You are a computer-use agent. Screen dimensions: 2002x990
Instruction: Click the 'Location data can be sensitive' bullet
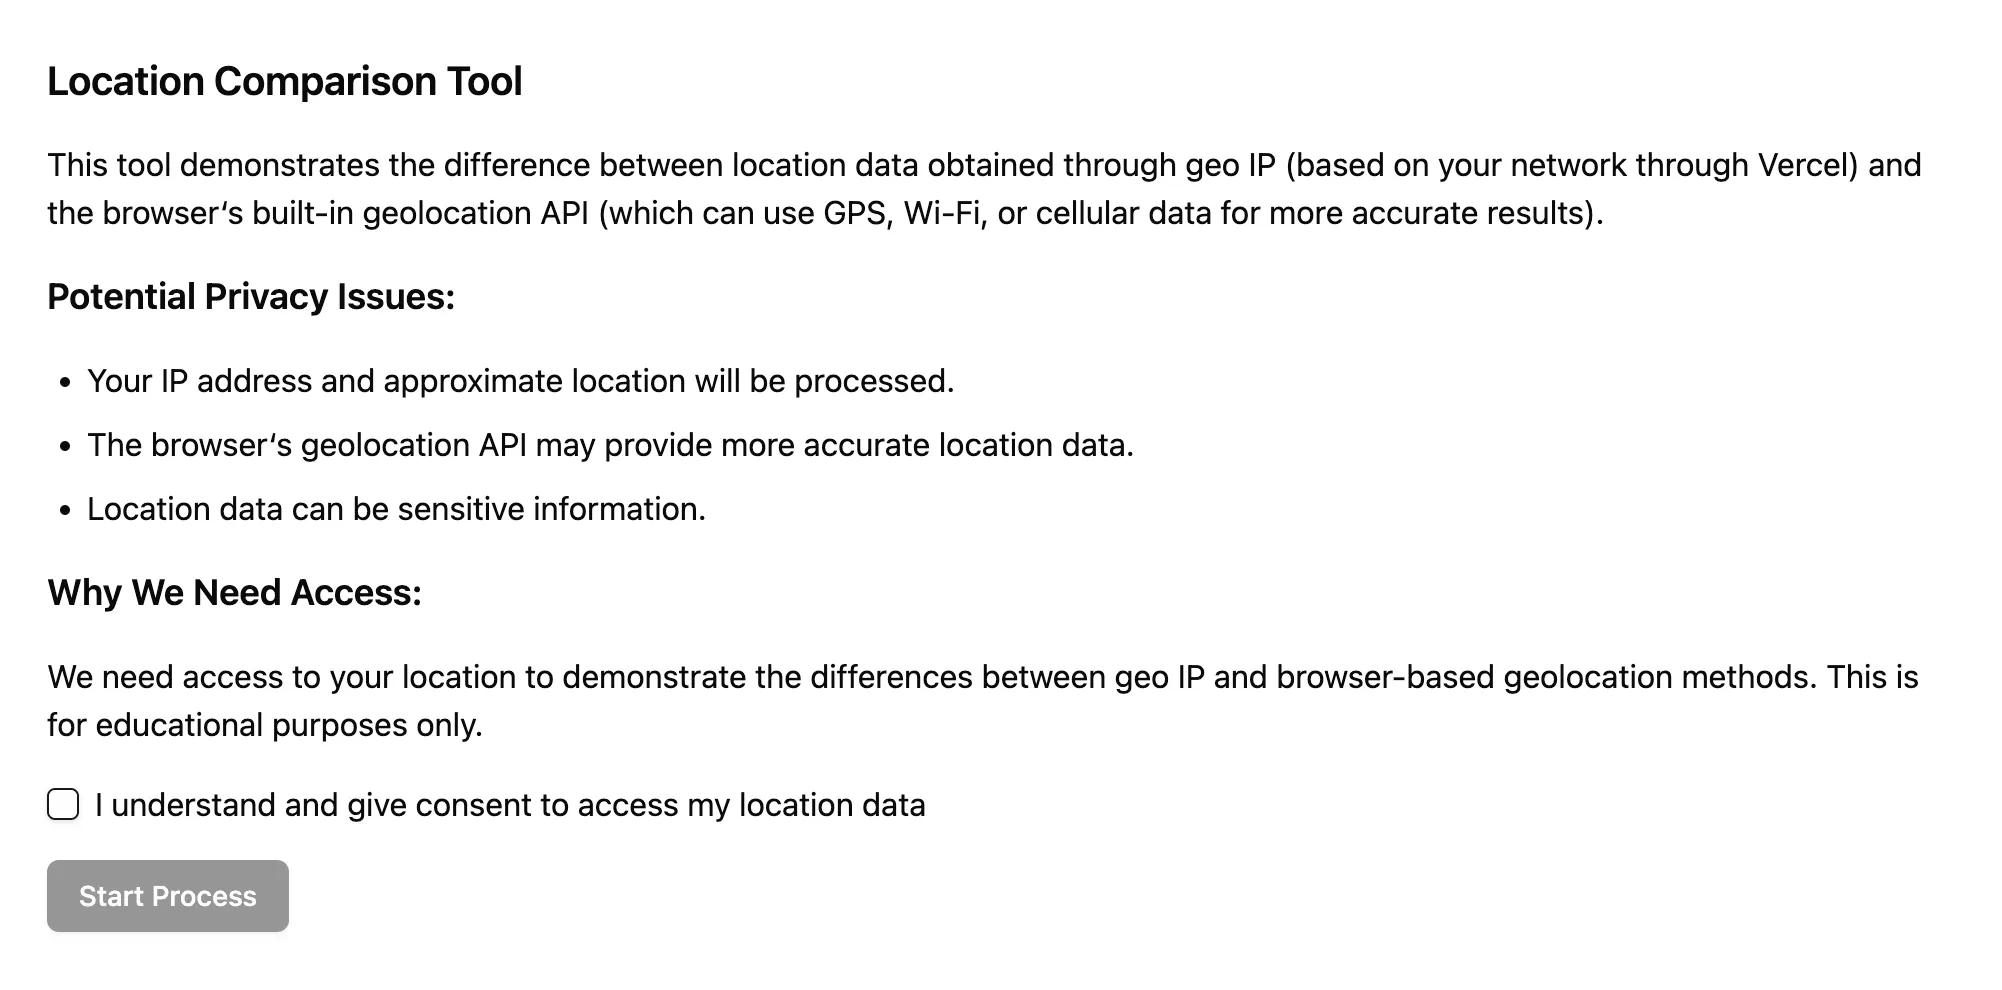tap(396, 509)
